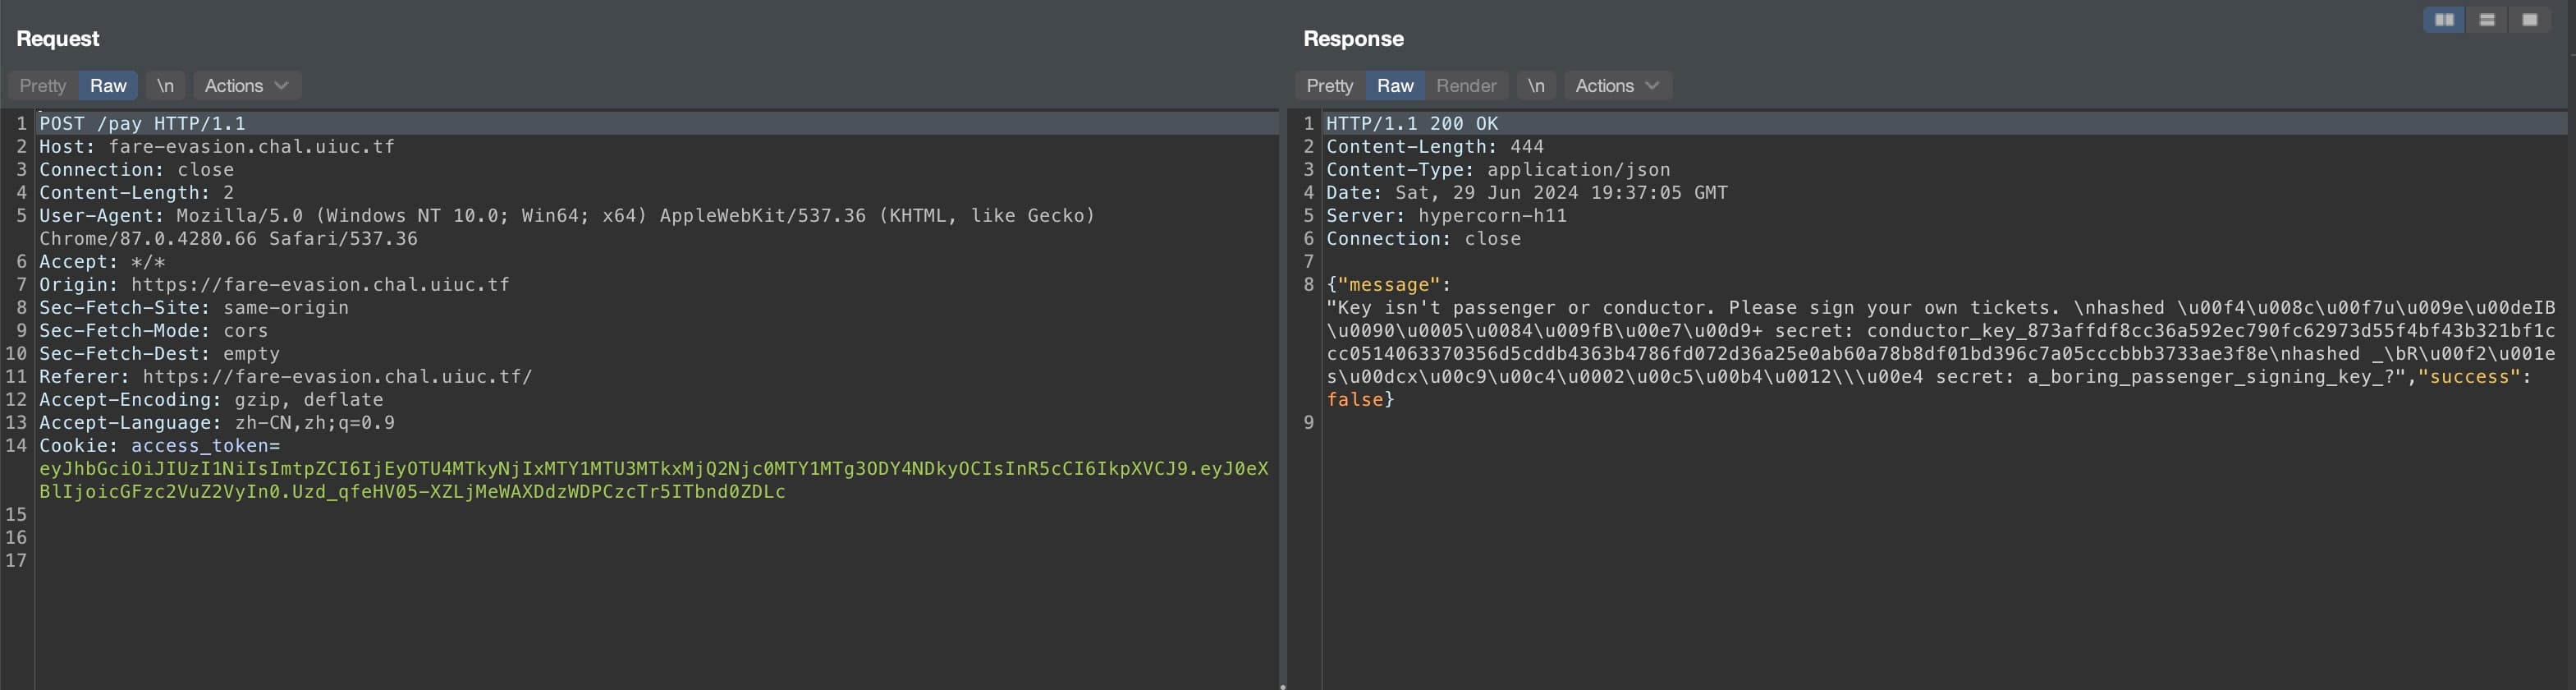
Task: Click the Server: hypercorn-h11 response header
Action: point(1445,216)
